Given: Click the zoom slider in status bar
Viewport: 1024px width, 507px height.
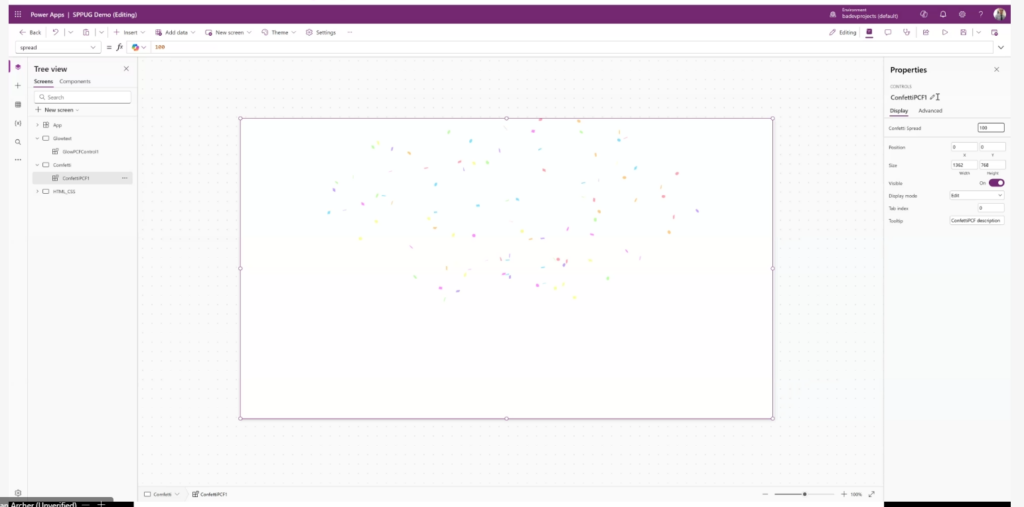Looking at the screenshot, I should pos(805,494).
